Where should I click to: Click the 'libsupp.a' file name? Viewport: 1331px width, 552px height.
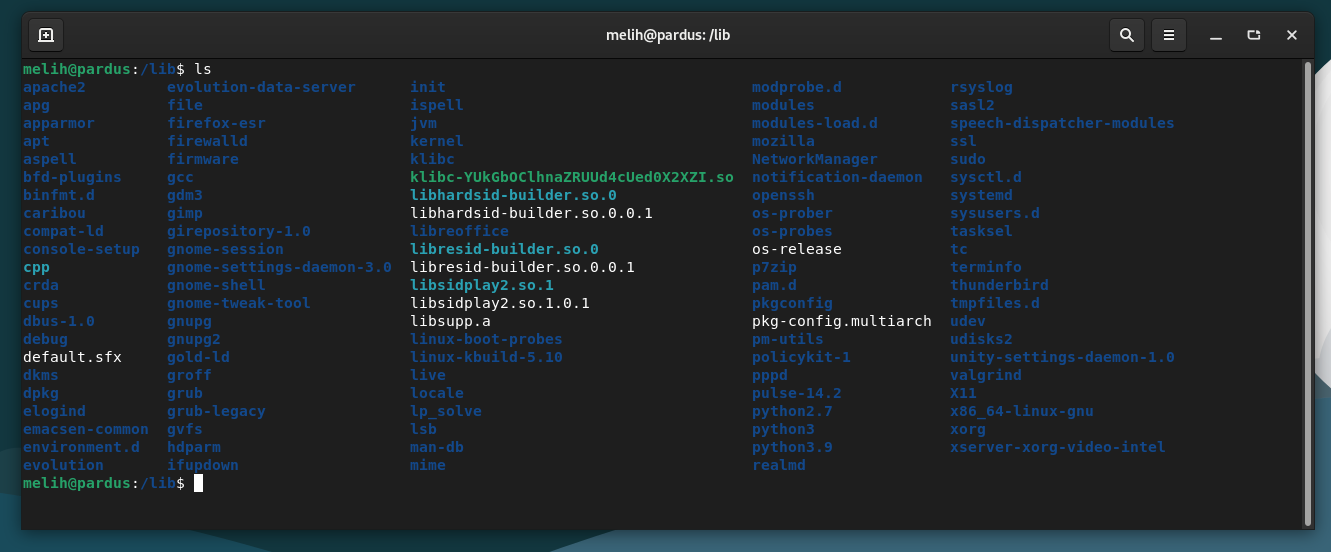[450, 321]
